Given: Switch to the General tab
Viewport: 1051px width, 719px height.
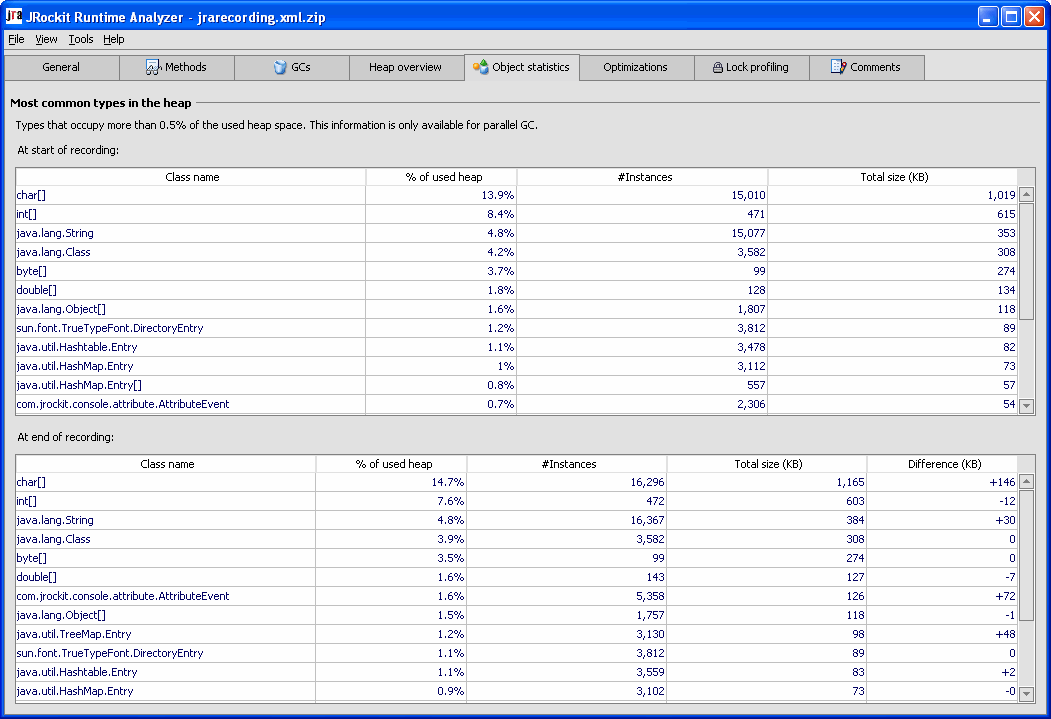Looking at the screenshot, I should [x=61, y=67].
